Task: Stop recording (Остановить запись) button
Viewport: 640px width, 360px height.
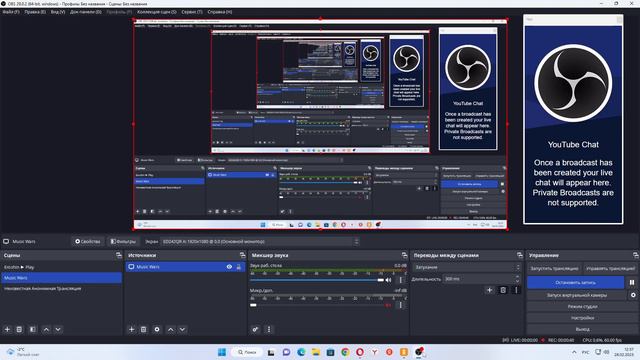Action: click(x=575, y=282)
